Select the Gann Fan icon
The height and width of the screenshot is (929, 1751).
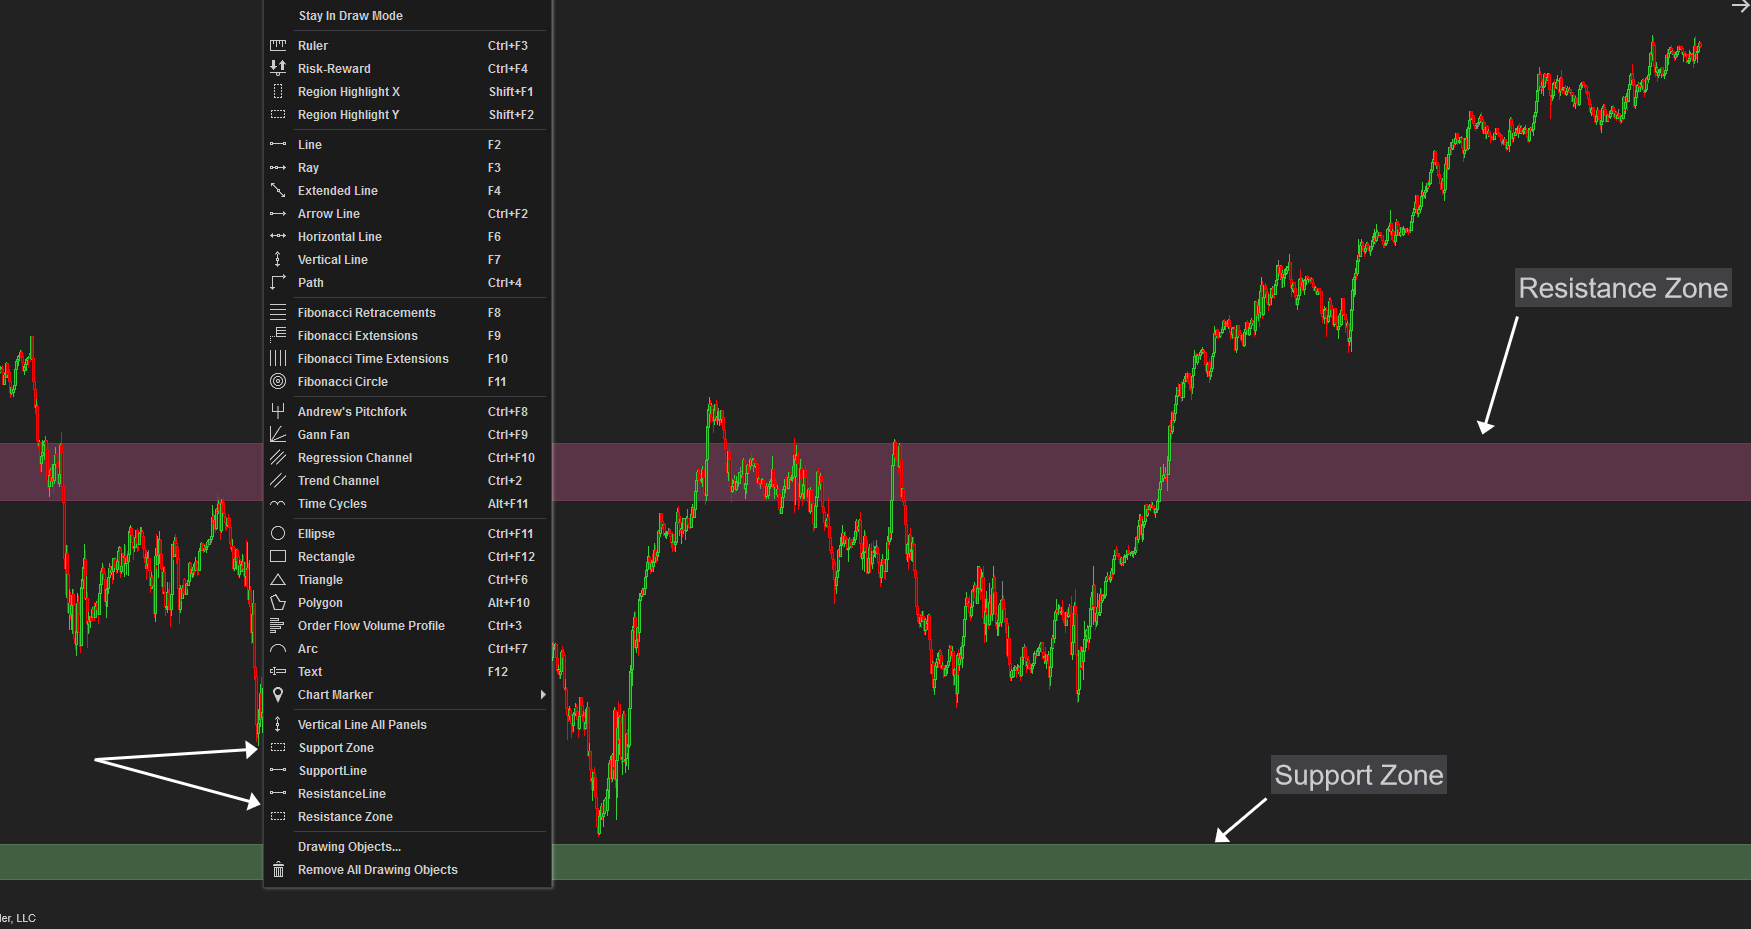coord(278,435)
